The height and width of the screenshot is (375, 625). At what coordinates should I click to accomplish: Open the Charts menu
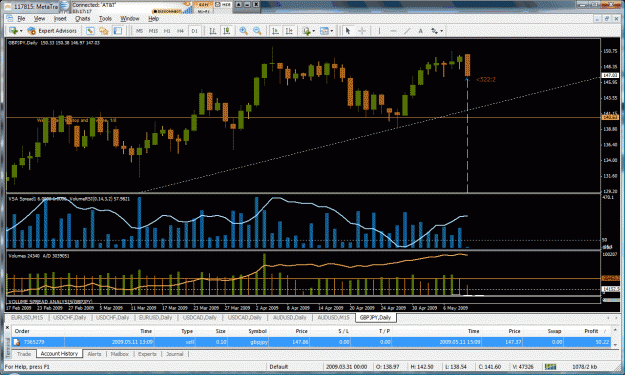point(82,18)
